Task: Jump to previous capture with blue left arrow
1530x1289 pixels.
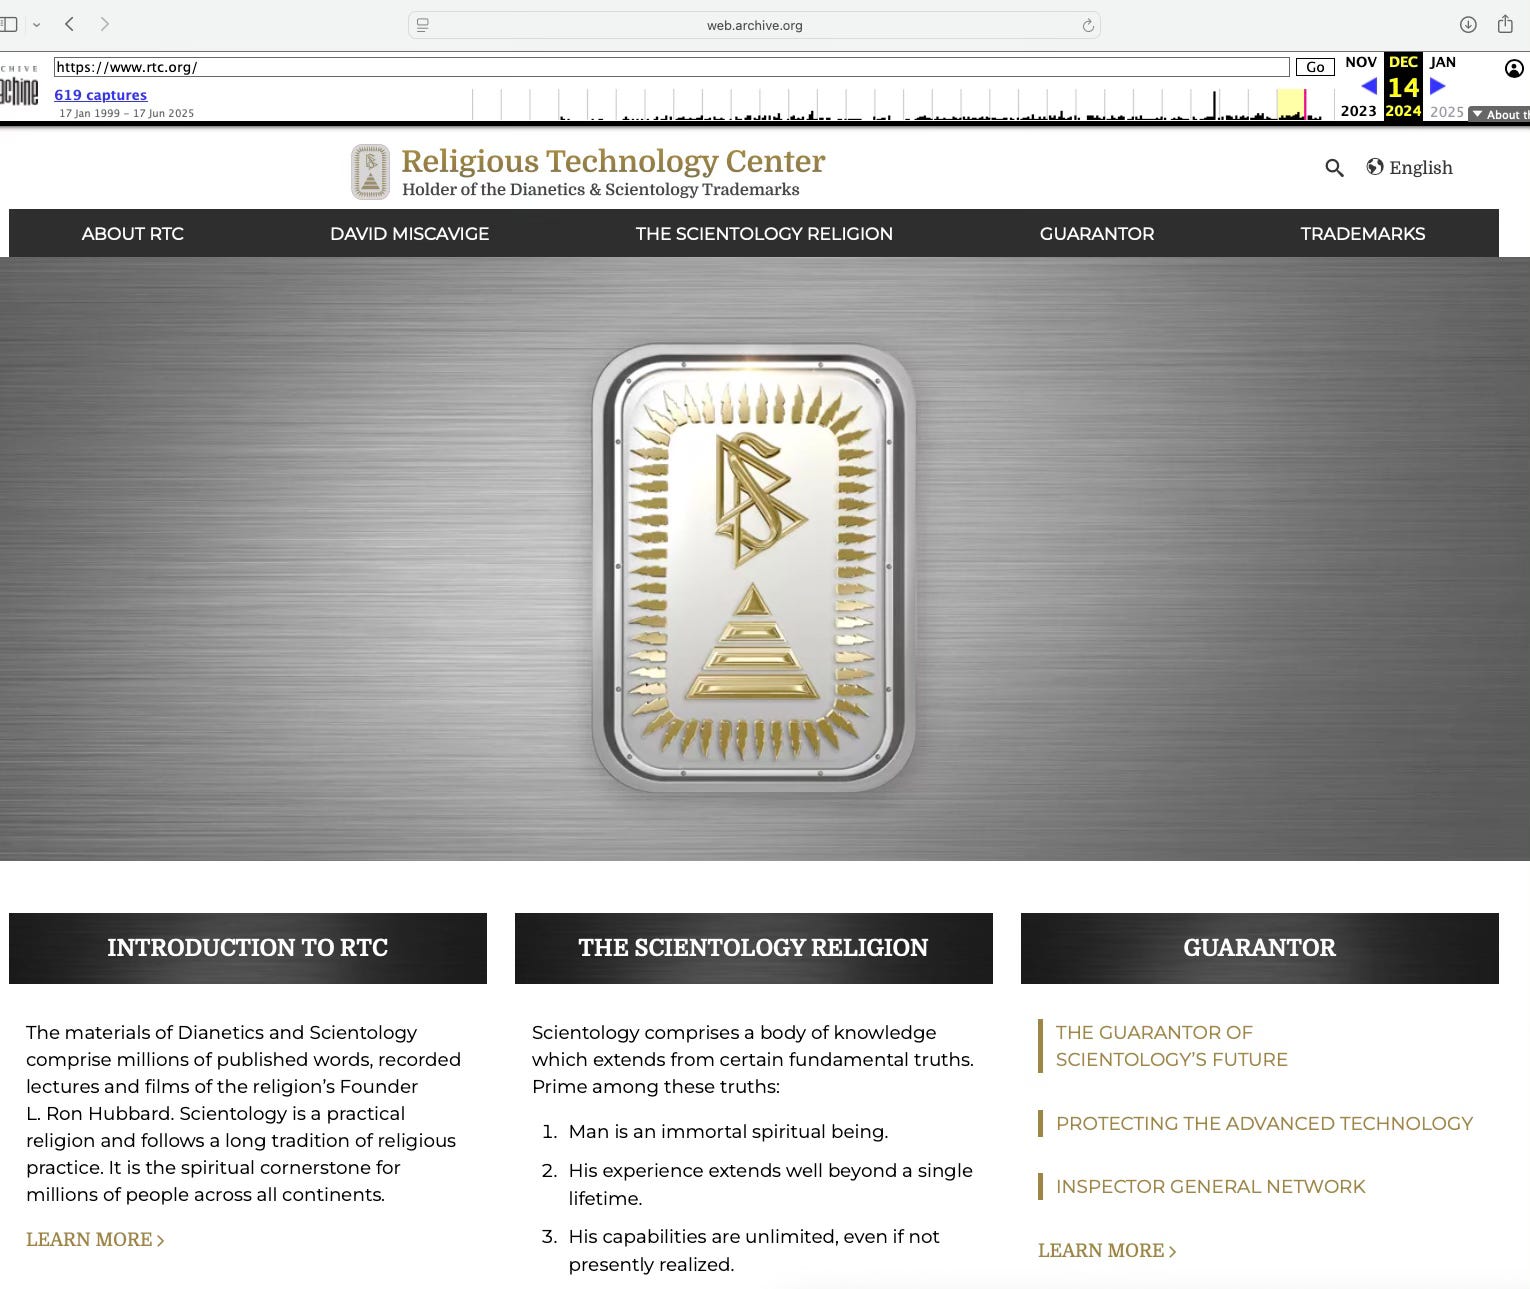Action: click(x=1369, y=86)
